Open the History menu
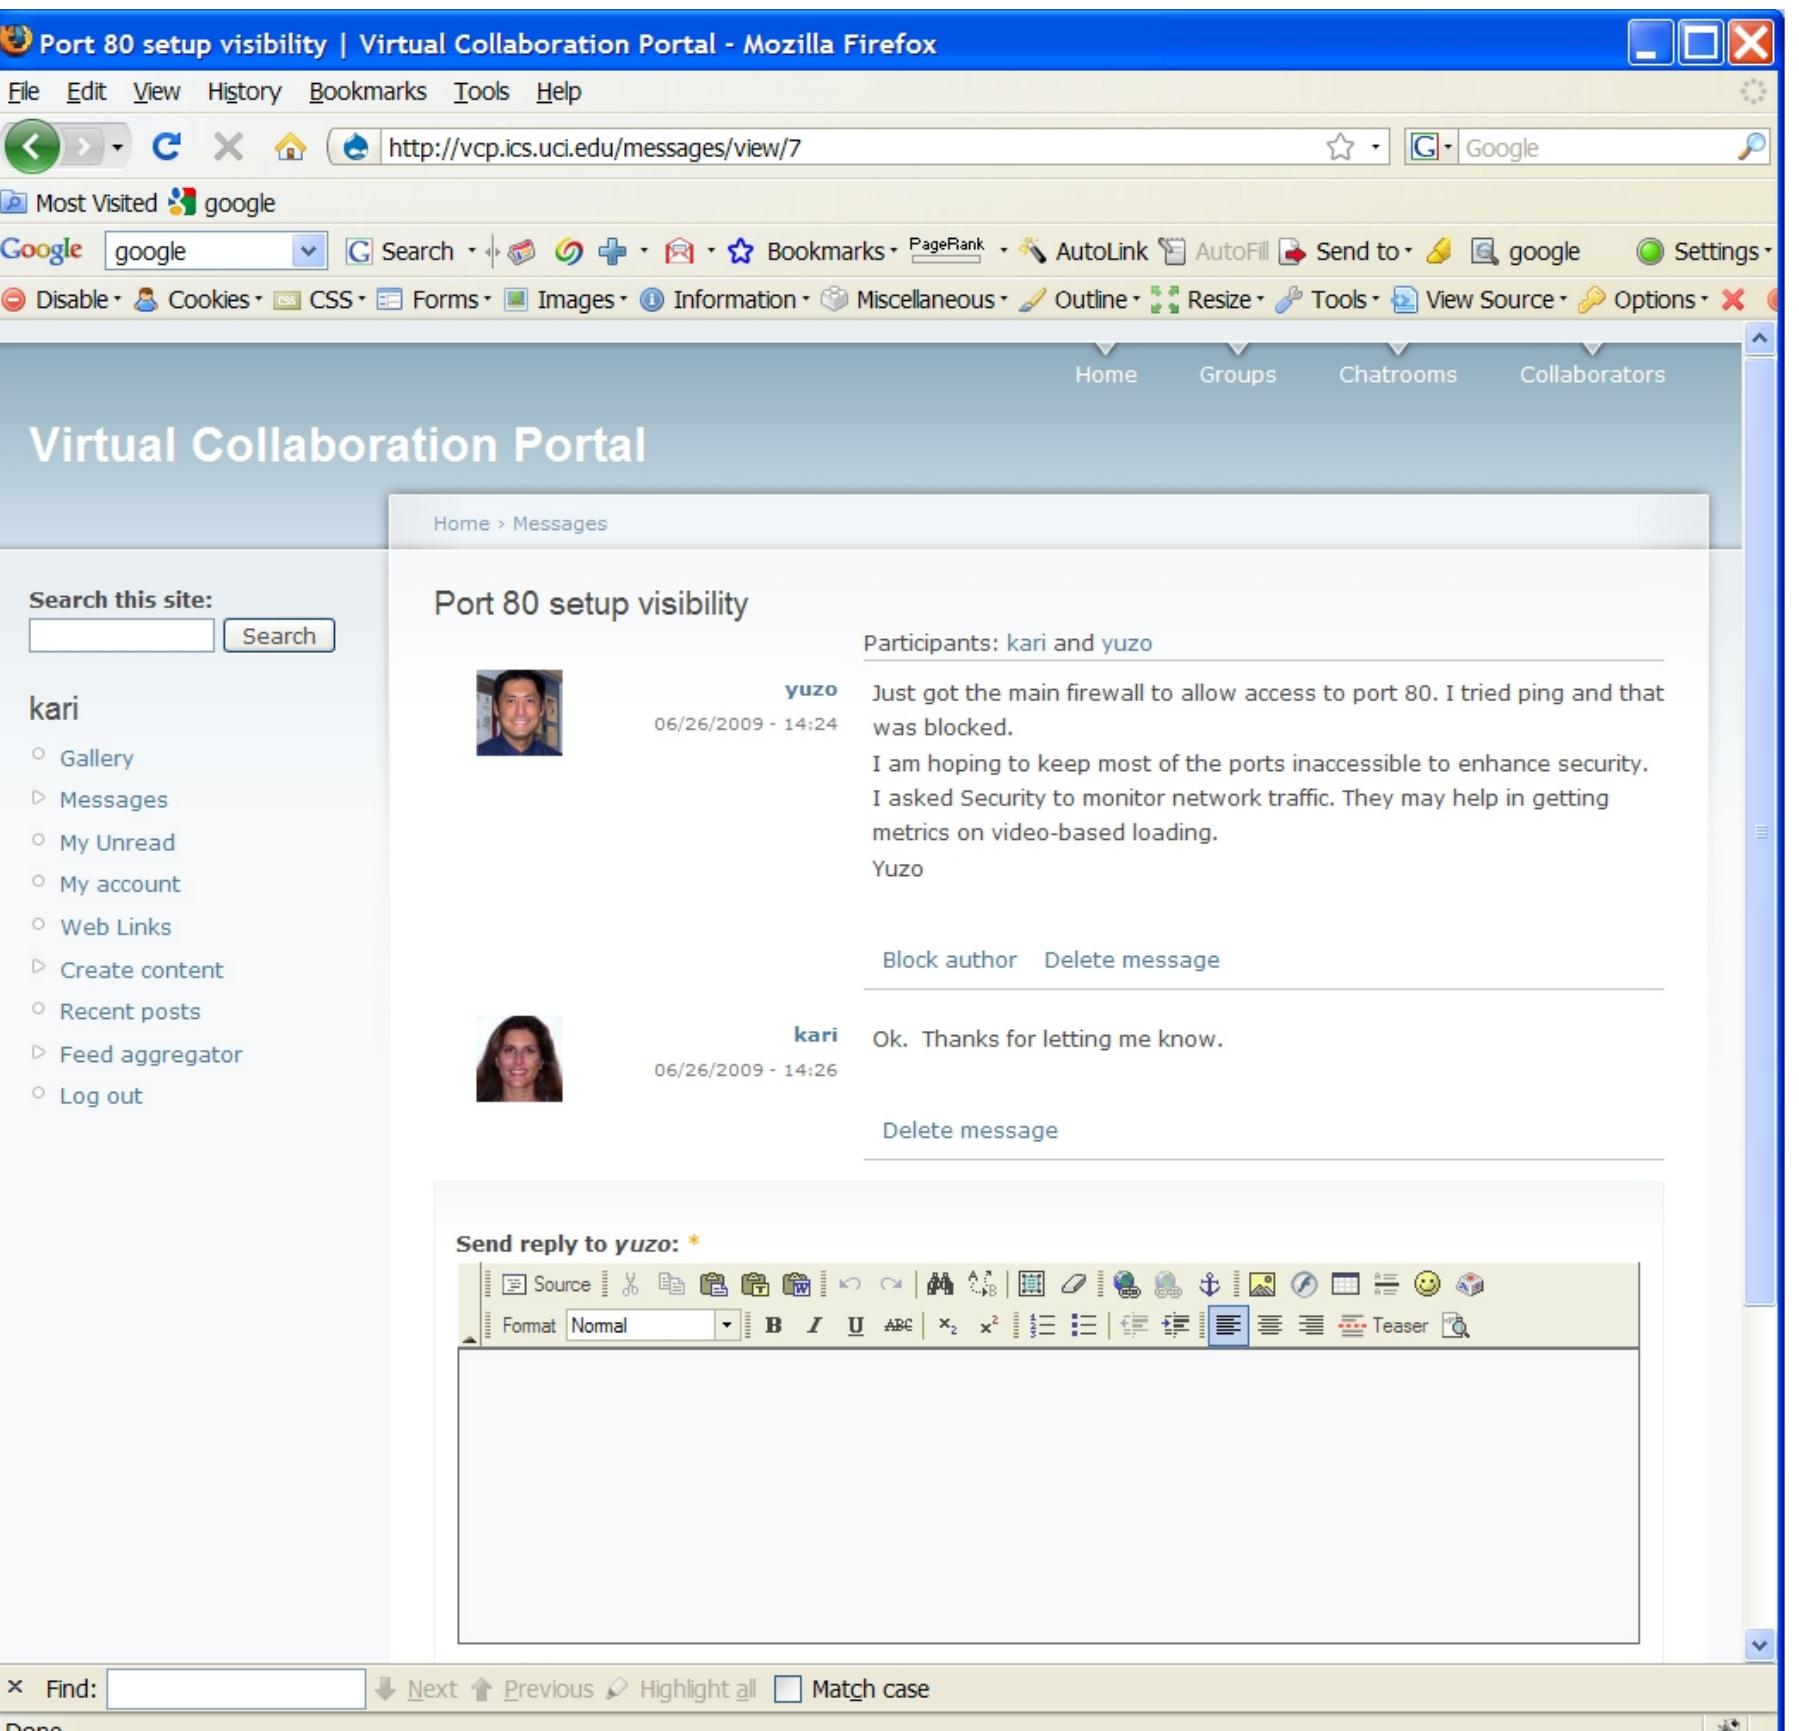The image size is (1799, 1731). (x=244, y=92)
